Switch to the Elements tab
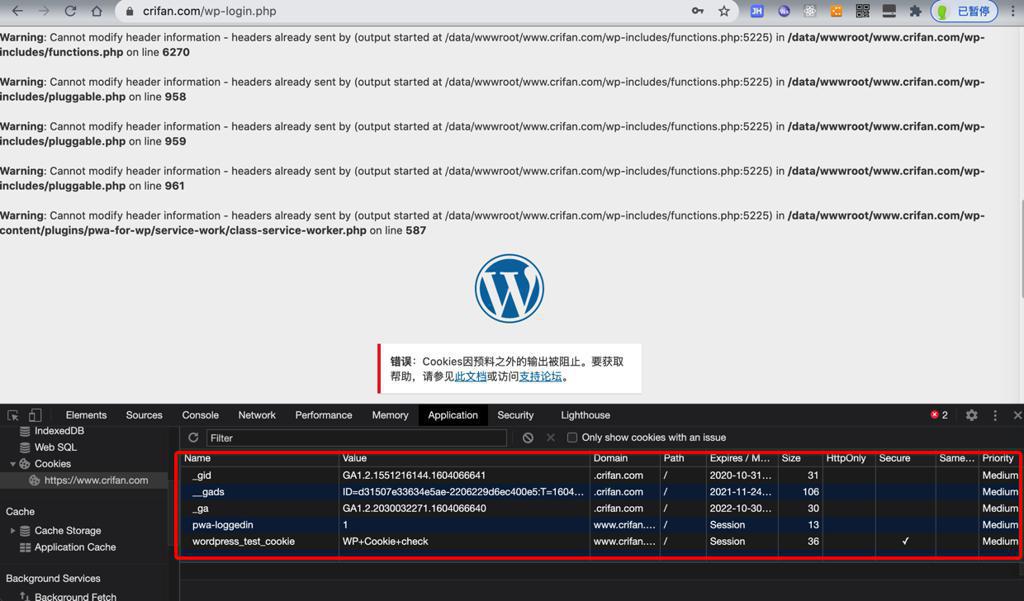 coord(86,415)
